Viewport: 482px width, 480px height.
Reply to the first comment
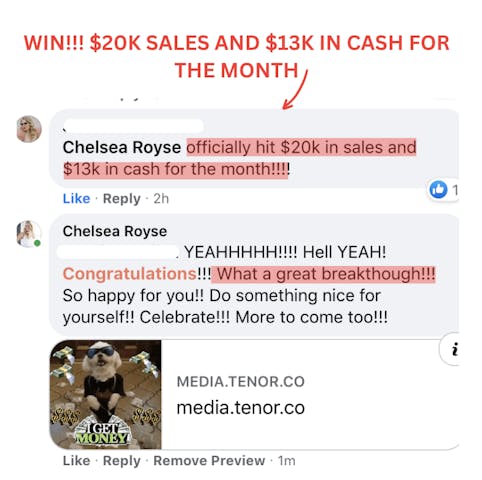pos(122,199)
